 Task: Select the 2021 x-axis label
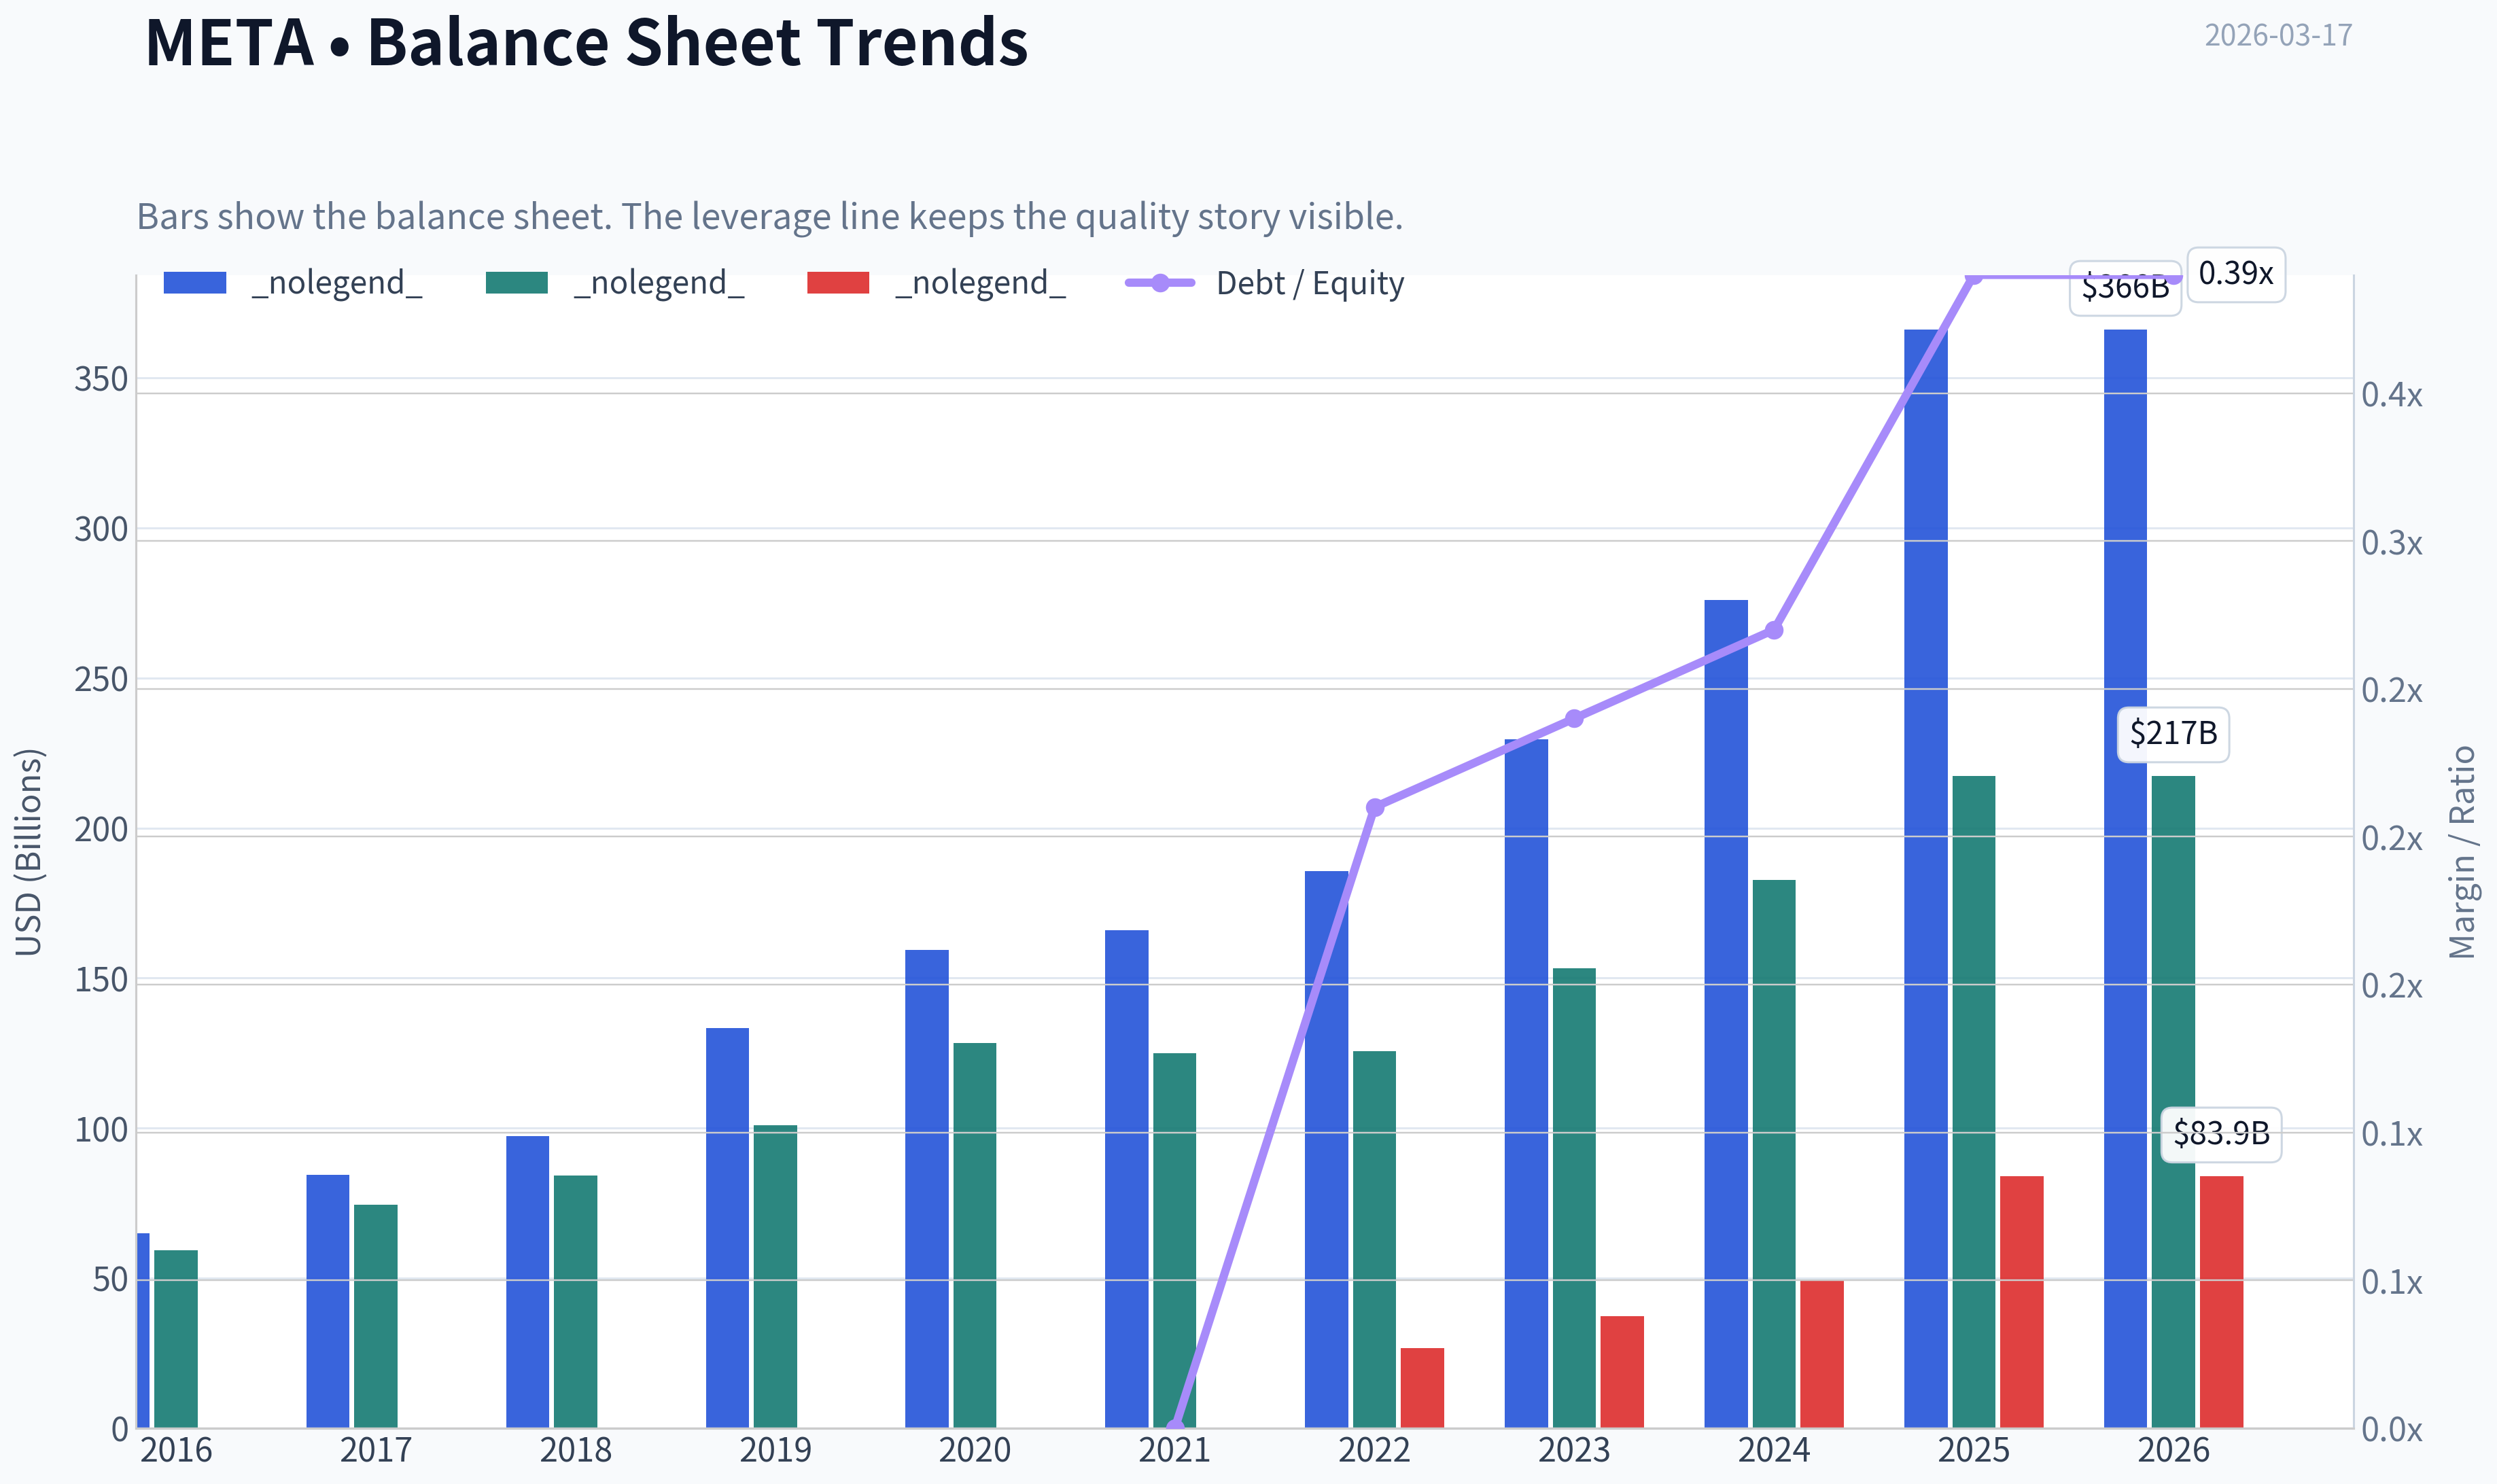pos(1174,1450)
